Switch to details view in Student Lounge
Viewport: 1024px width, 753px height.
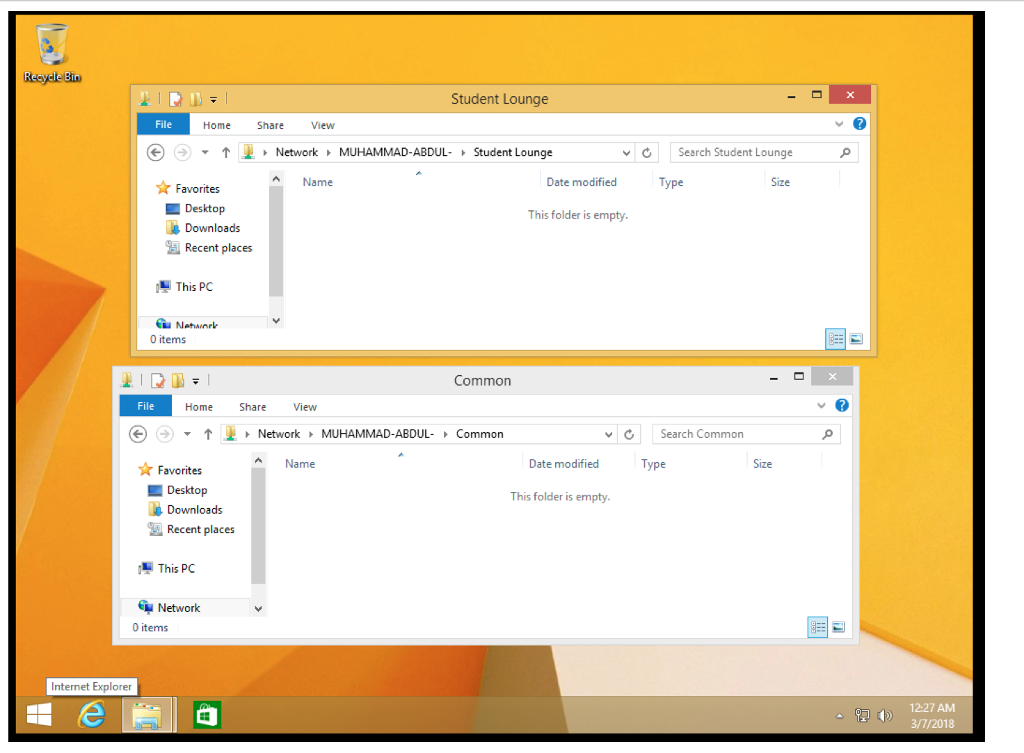(x=835, y=339)
